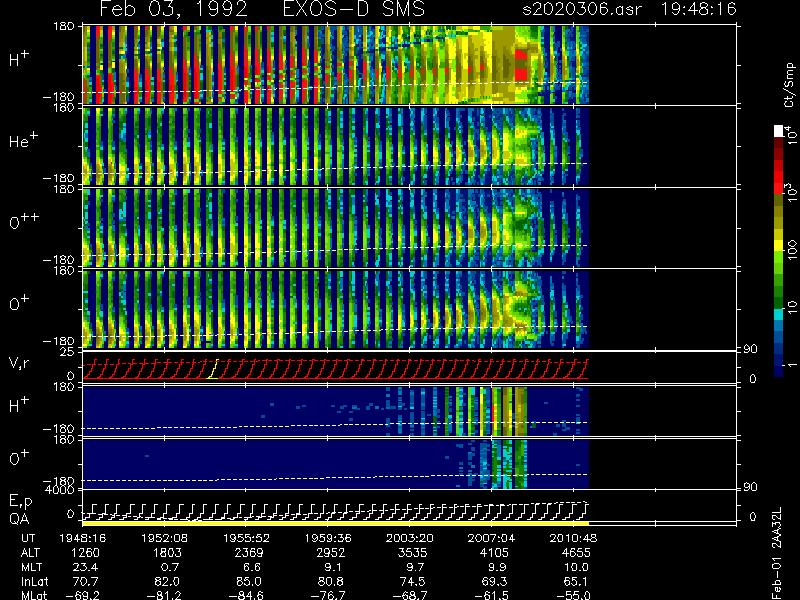
Task: Click the white top end of the colorbar
Action: [x=779, y=131]
